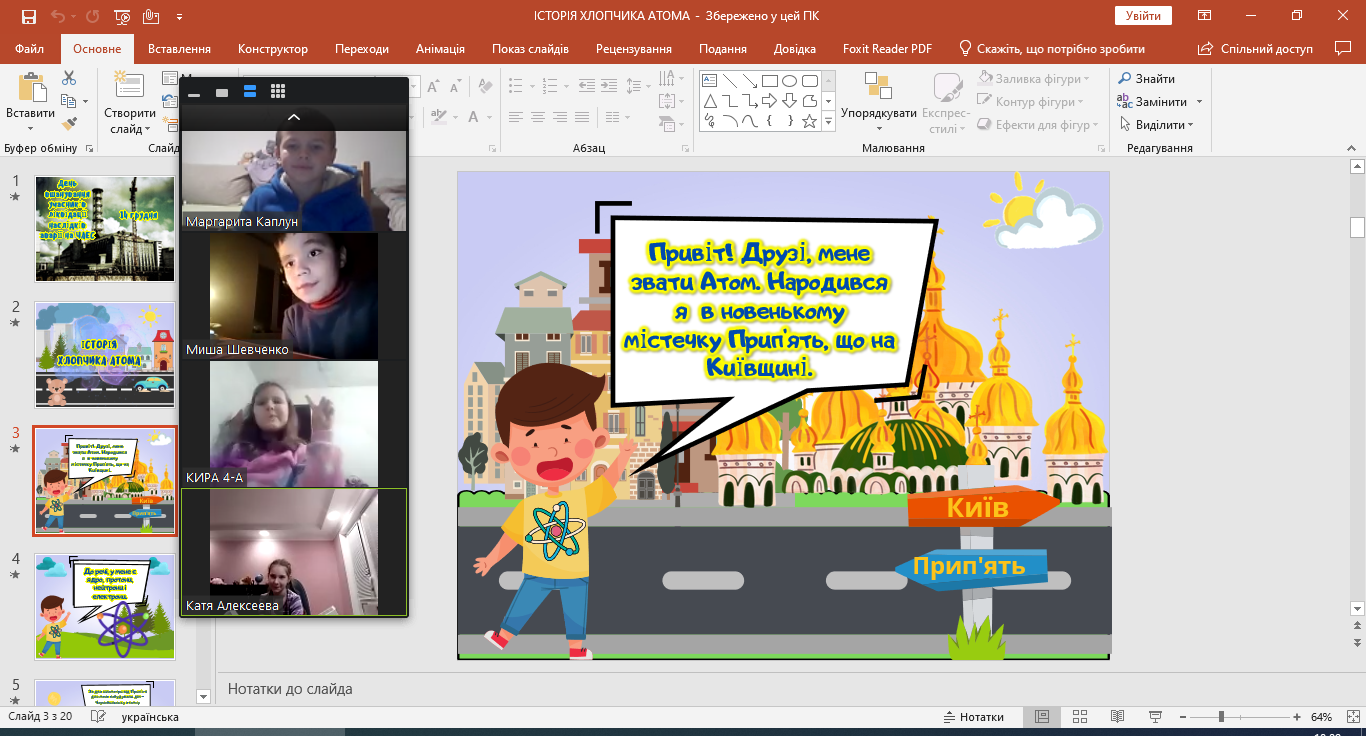Open the Показ слайдів ribbon tab
This screenshot has width=1366, height=736.
click(x=530, y=49)
